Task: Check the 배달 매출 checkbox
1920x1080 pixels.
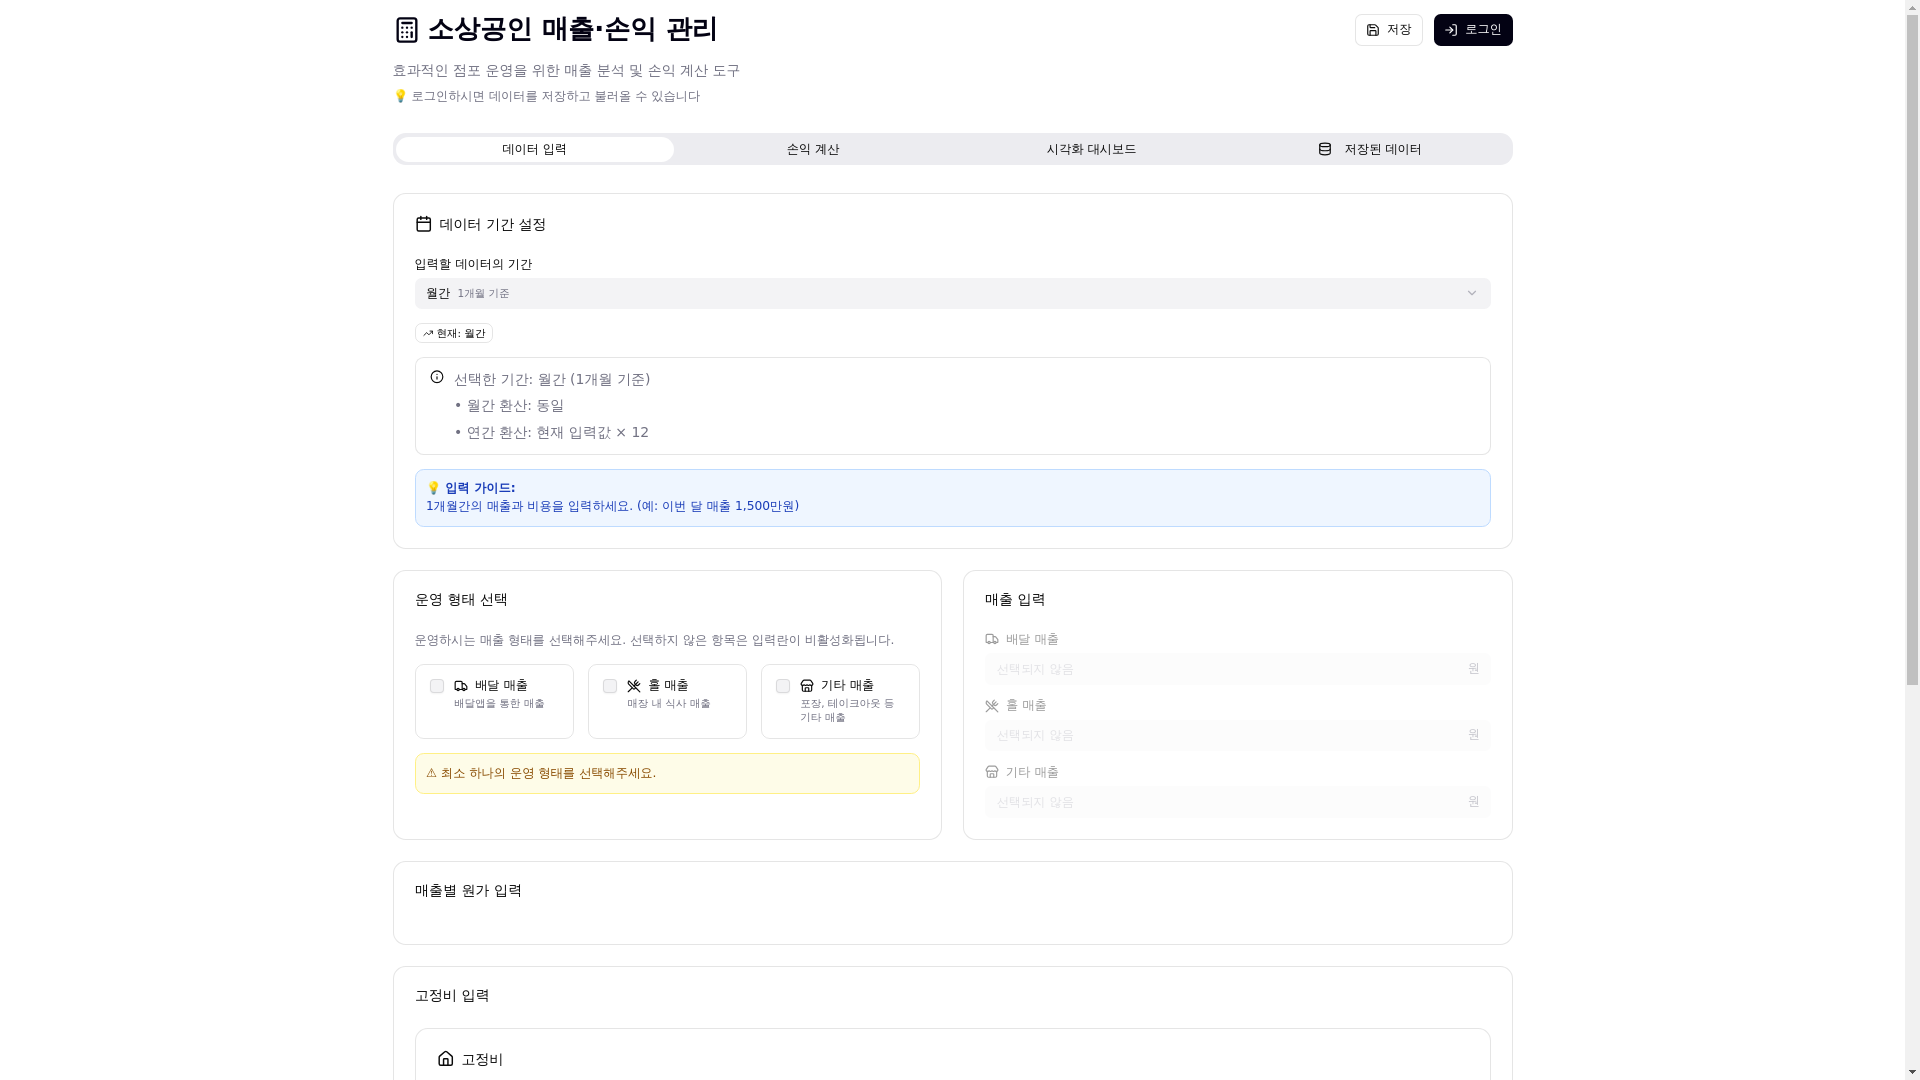Action: (x=437, y=686)
